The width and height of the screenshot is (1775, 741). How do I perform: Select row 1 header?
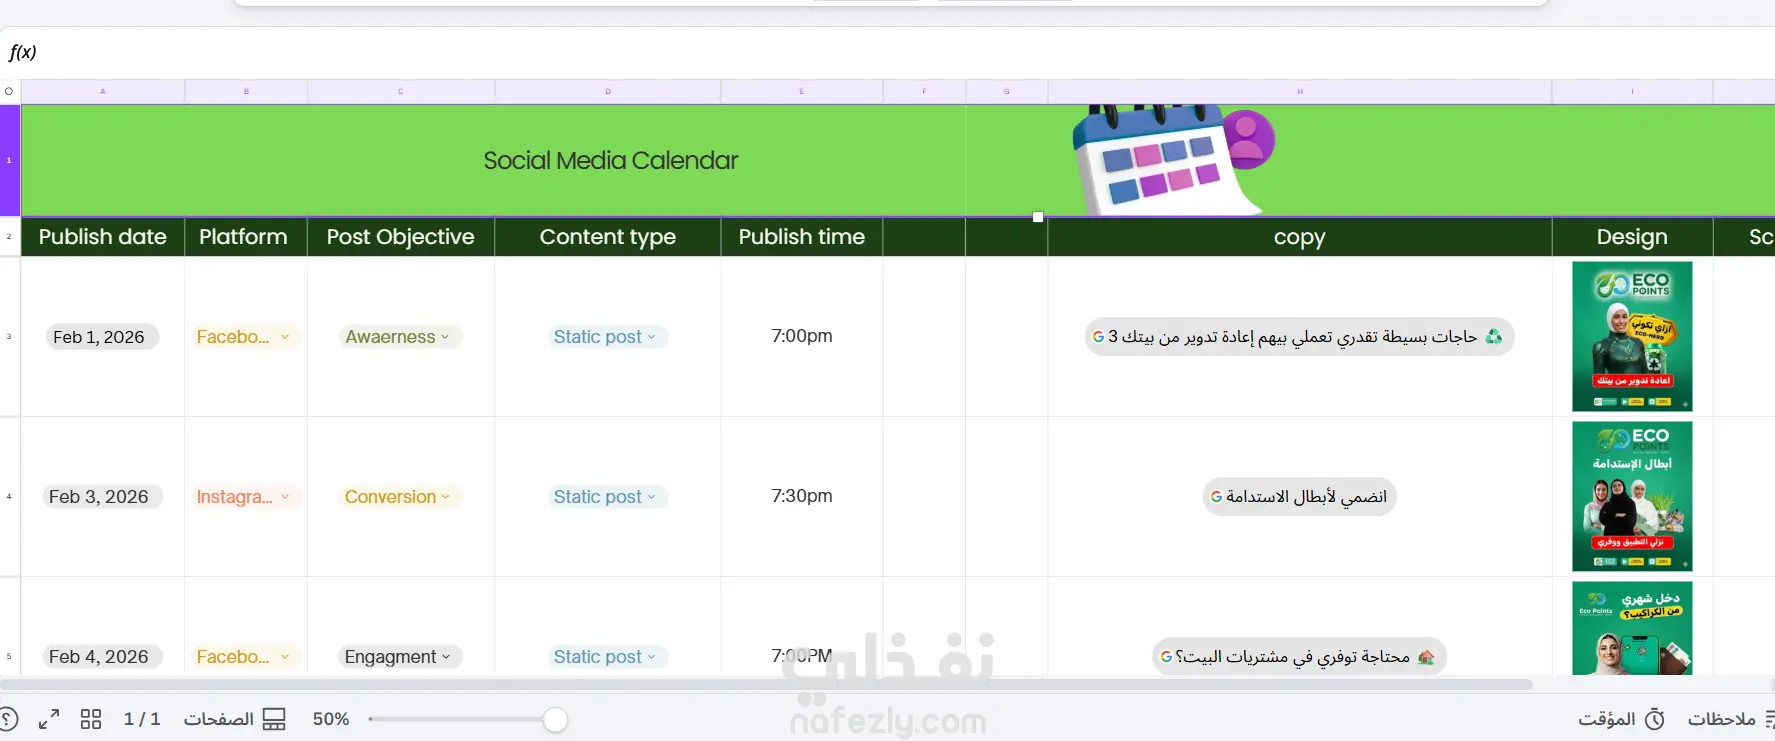point(9,160)
